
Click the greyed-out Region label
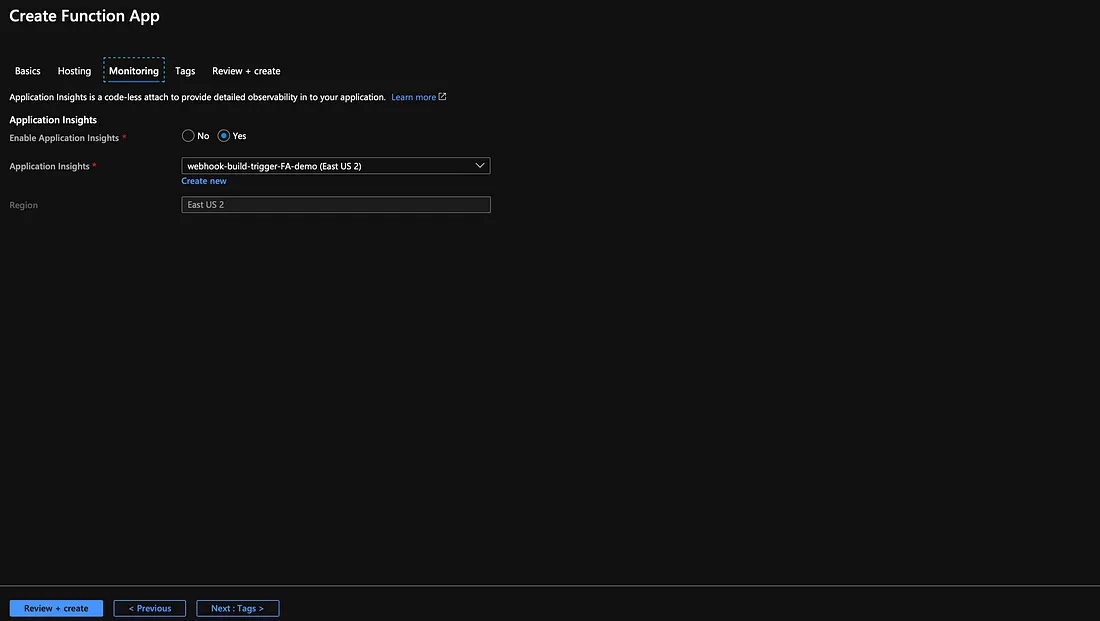(23, 205)
